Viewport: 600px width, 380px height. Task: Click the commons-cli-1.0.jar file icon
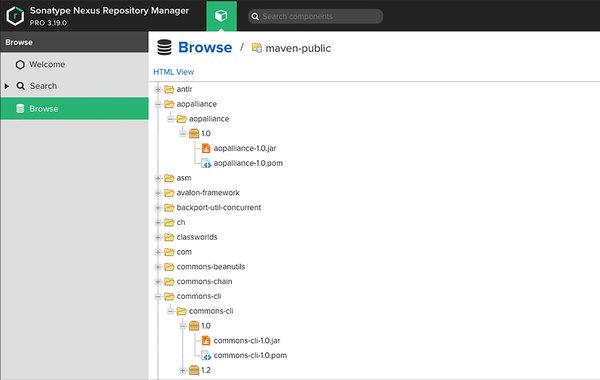(206, 341)
